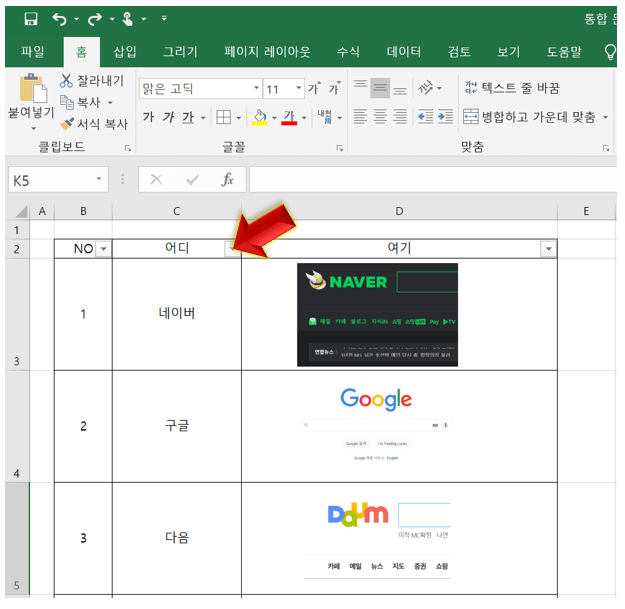The width and height of the screenshot is (625, 609).
Task: Click the lightbulb Tell Me icon
Action: pyautogui.click(x=610, y=51)
